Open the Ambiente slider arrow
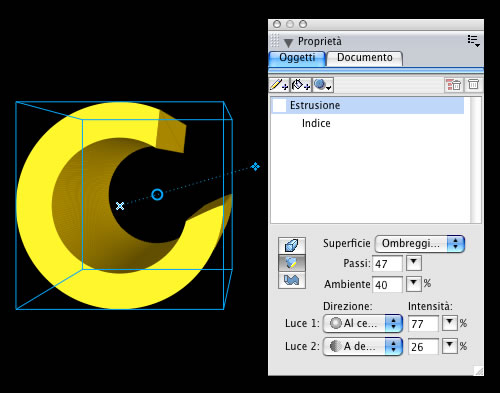500x393 pixels. click(414, 284)
